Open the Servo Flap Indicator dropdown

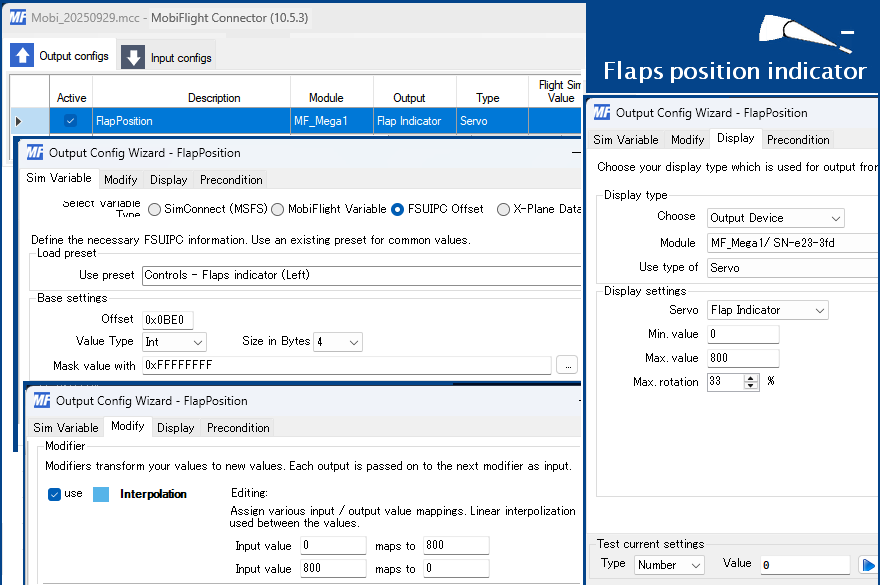click(x=767, y=311)
